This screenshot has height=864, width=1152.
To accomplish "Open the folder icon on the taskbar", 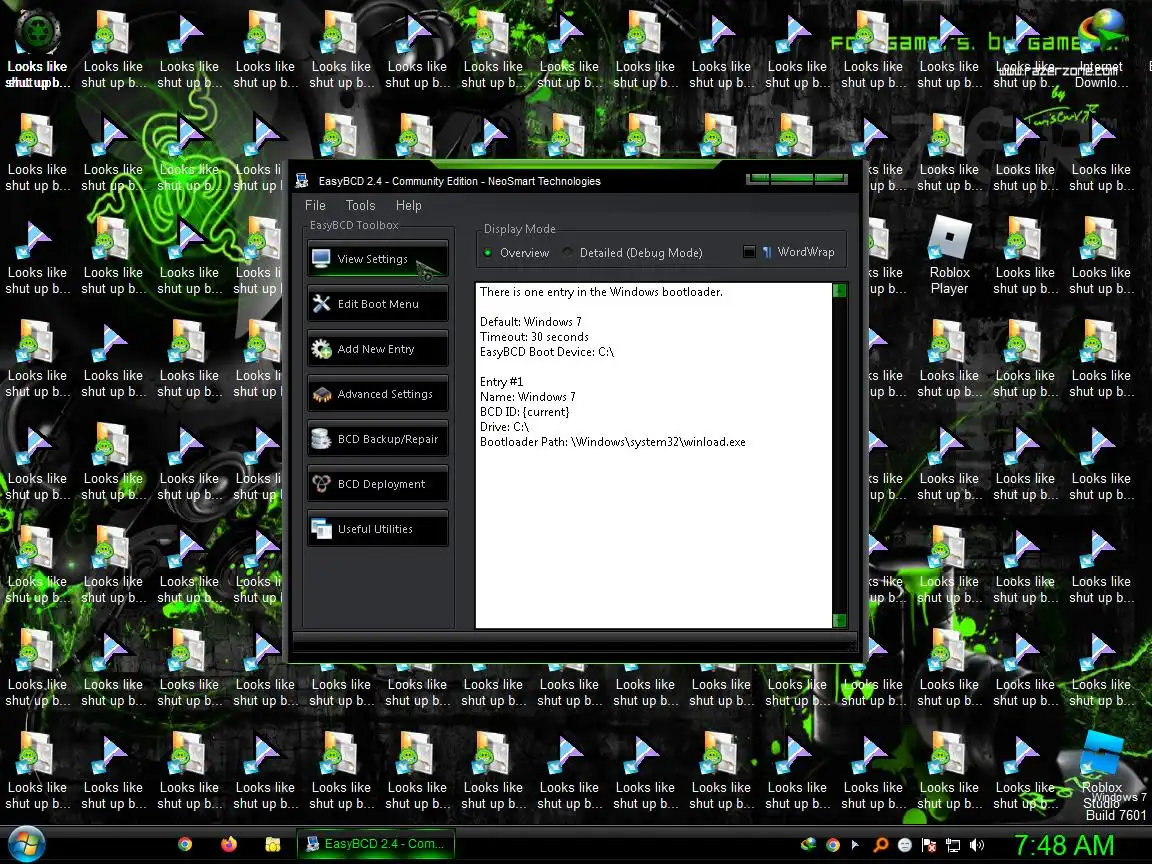I will pos(273,844).
